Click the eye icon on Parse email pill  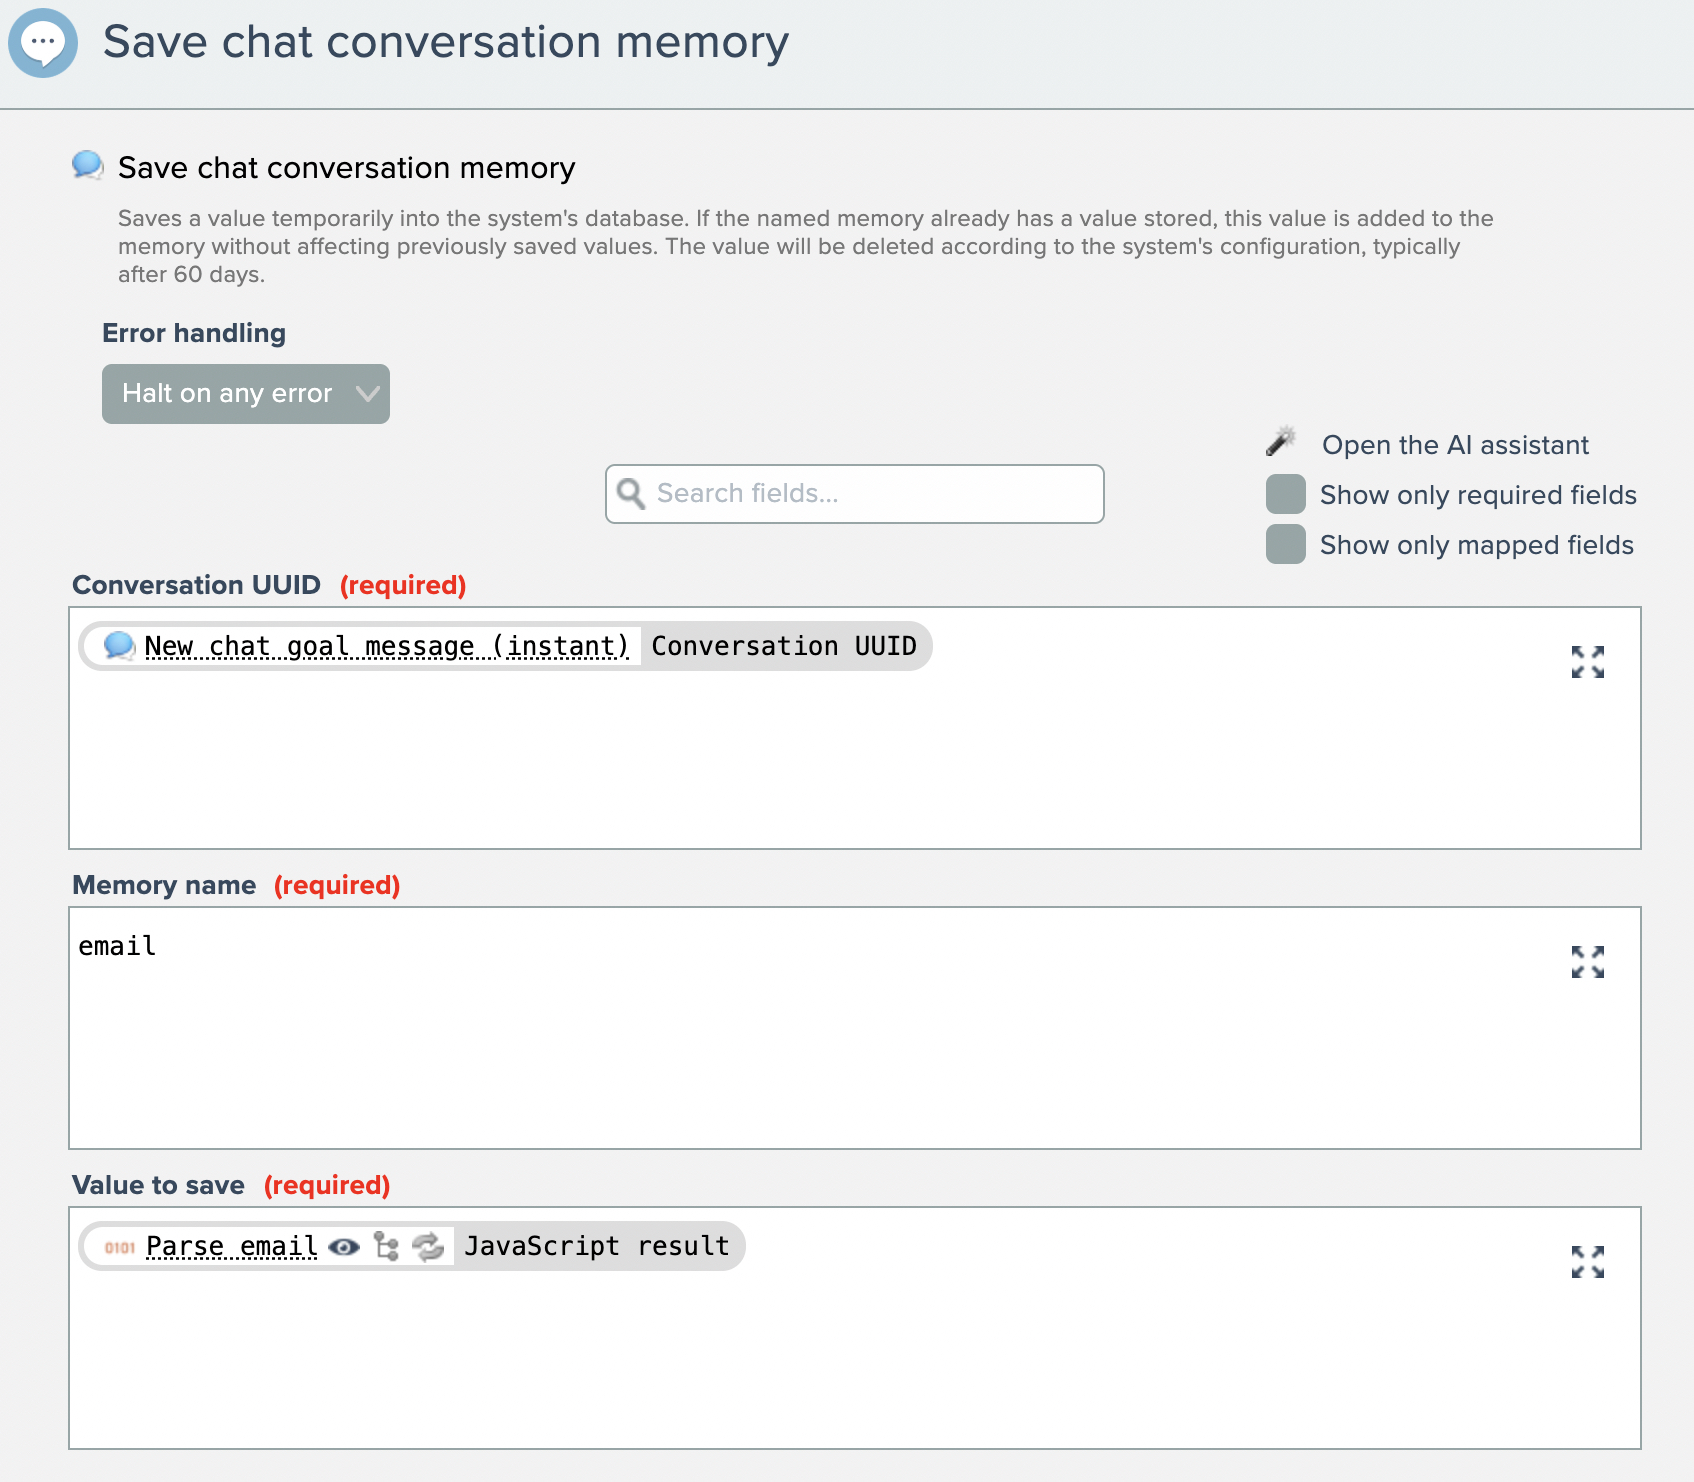tap(344, 1247)
